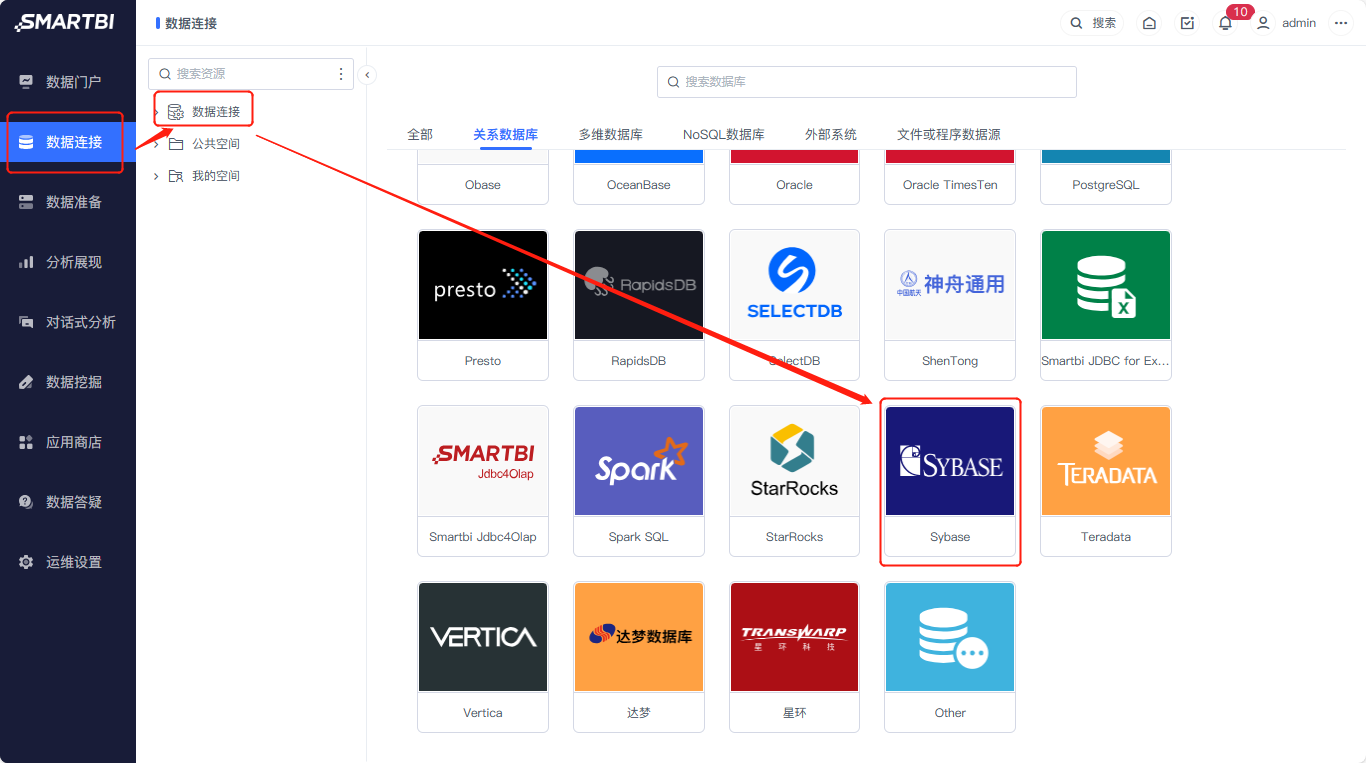The height and width of the screenshot is (763, 1366).
Task: Open 运维设置 in the sidebar
Action: tap(68, 562)
